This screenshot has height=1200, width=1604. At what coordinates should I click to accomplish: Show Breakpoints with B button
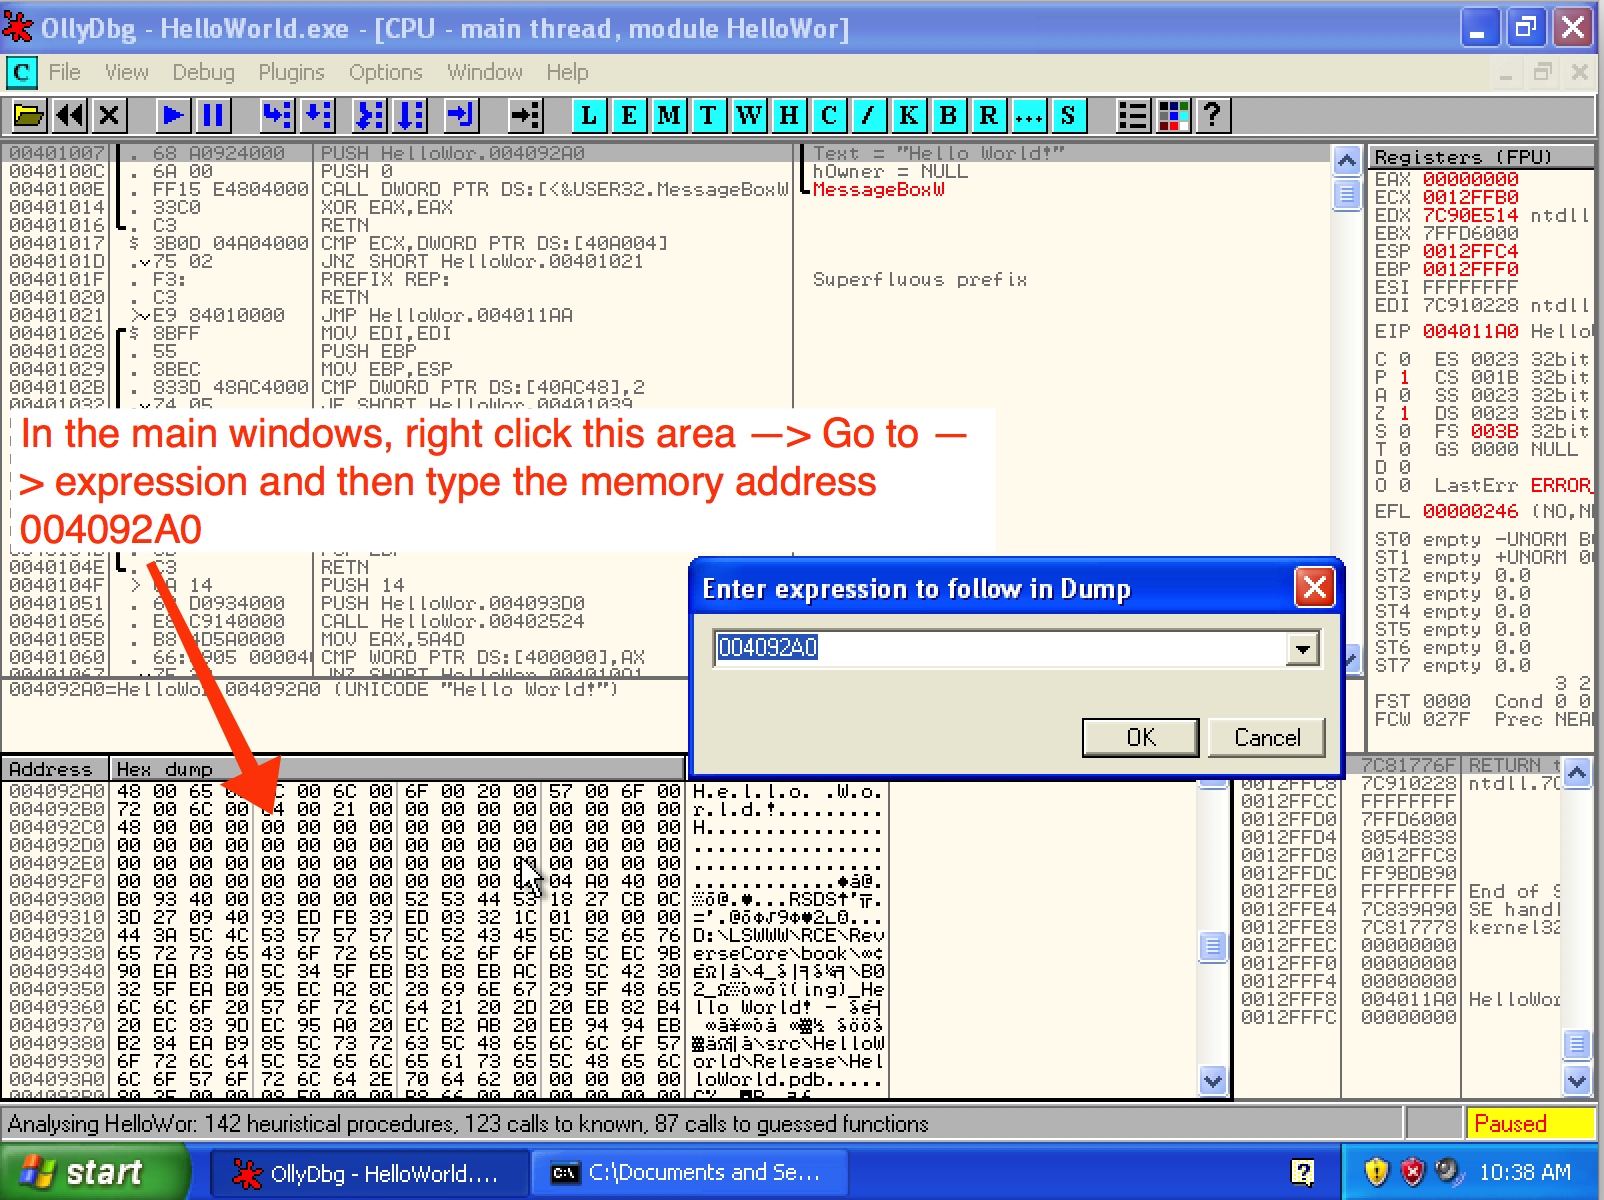click(949, 116)
